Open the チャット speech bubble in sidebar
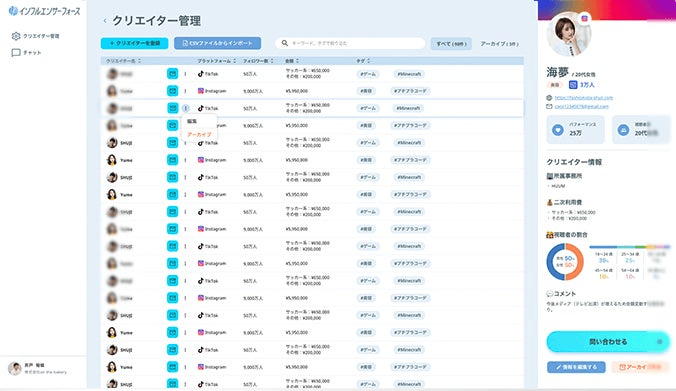 [16, 53]
